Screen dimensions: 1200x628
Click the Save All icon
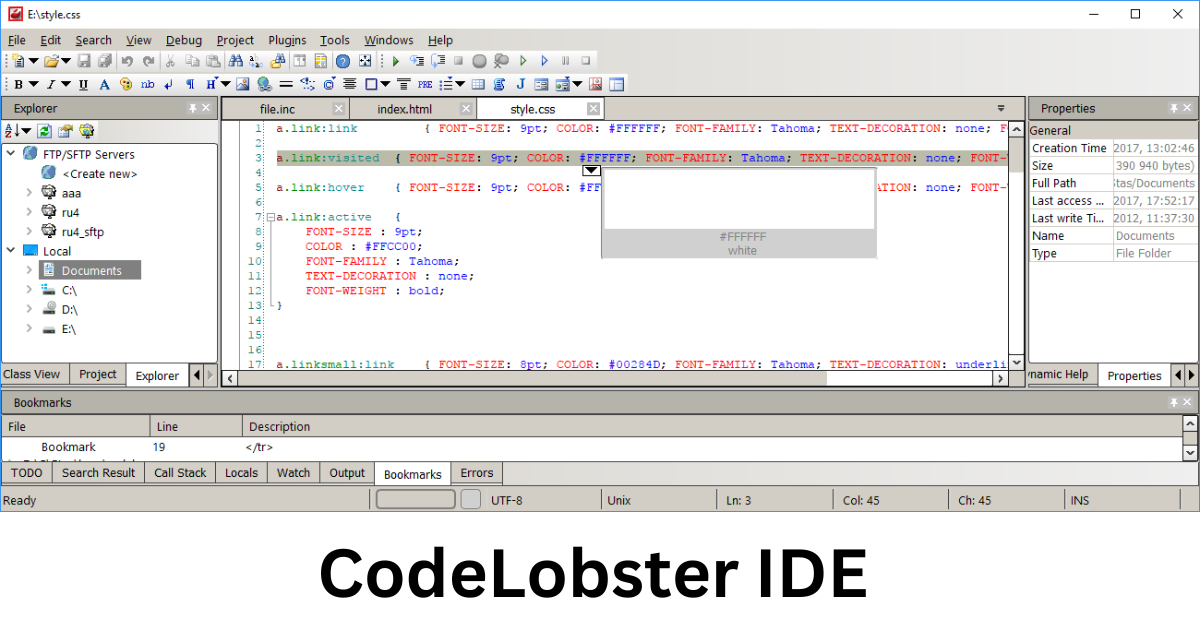coord(105,61)
